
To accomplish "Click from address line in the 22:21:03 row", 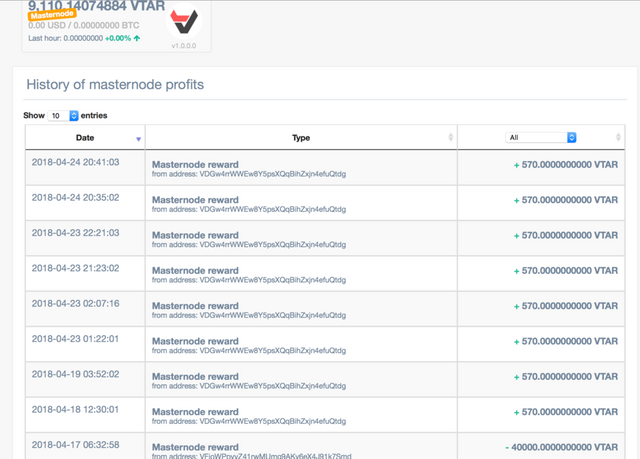I will click(249, 245).
